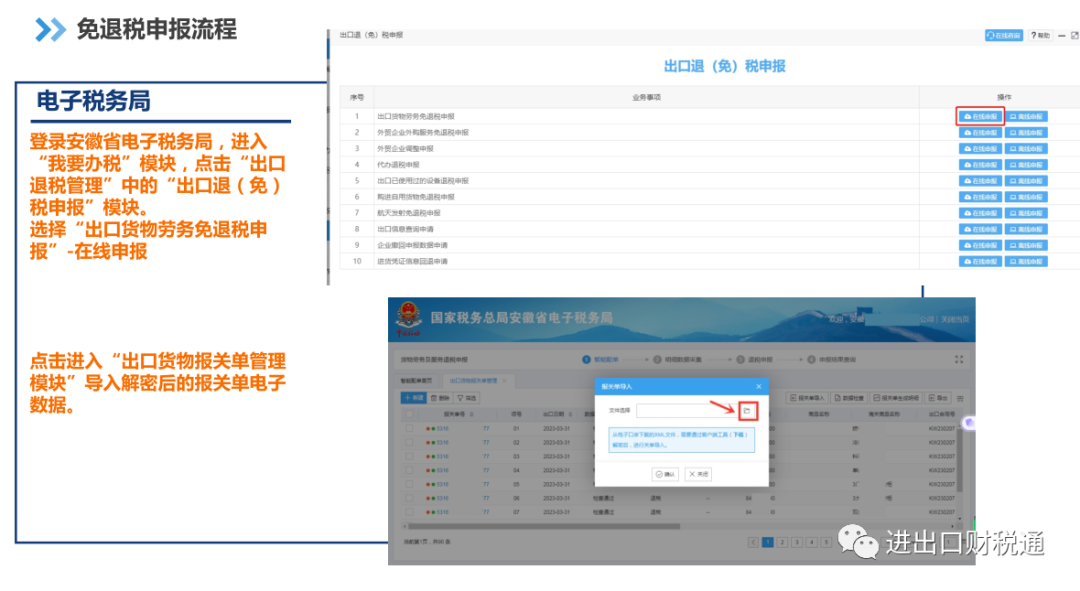
Task: Open the 帮助 help button
Action: pyautogui.click(x=1040, y=35)
